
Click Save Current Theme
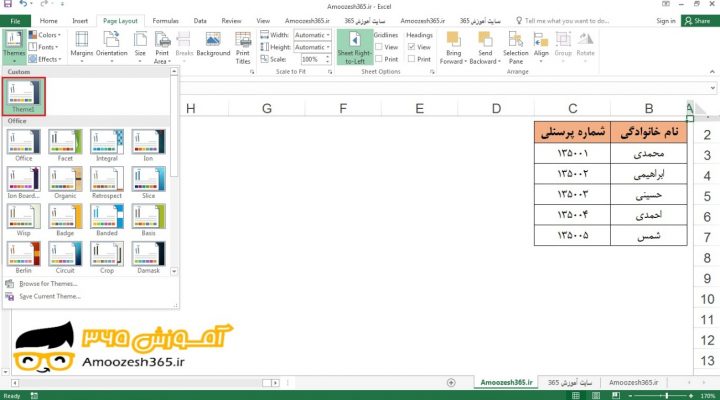point(49,297)
